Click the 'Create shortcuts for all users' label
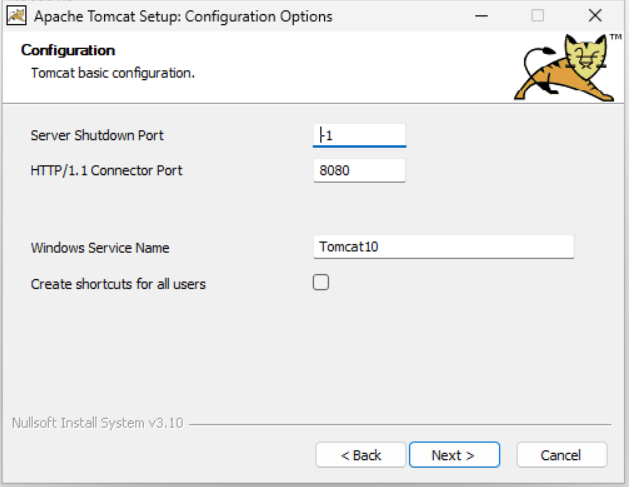The width and height of the screenshot is (629, 487). (x=118, y=284)
